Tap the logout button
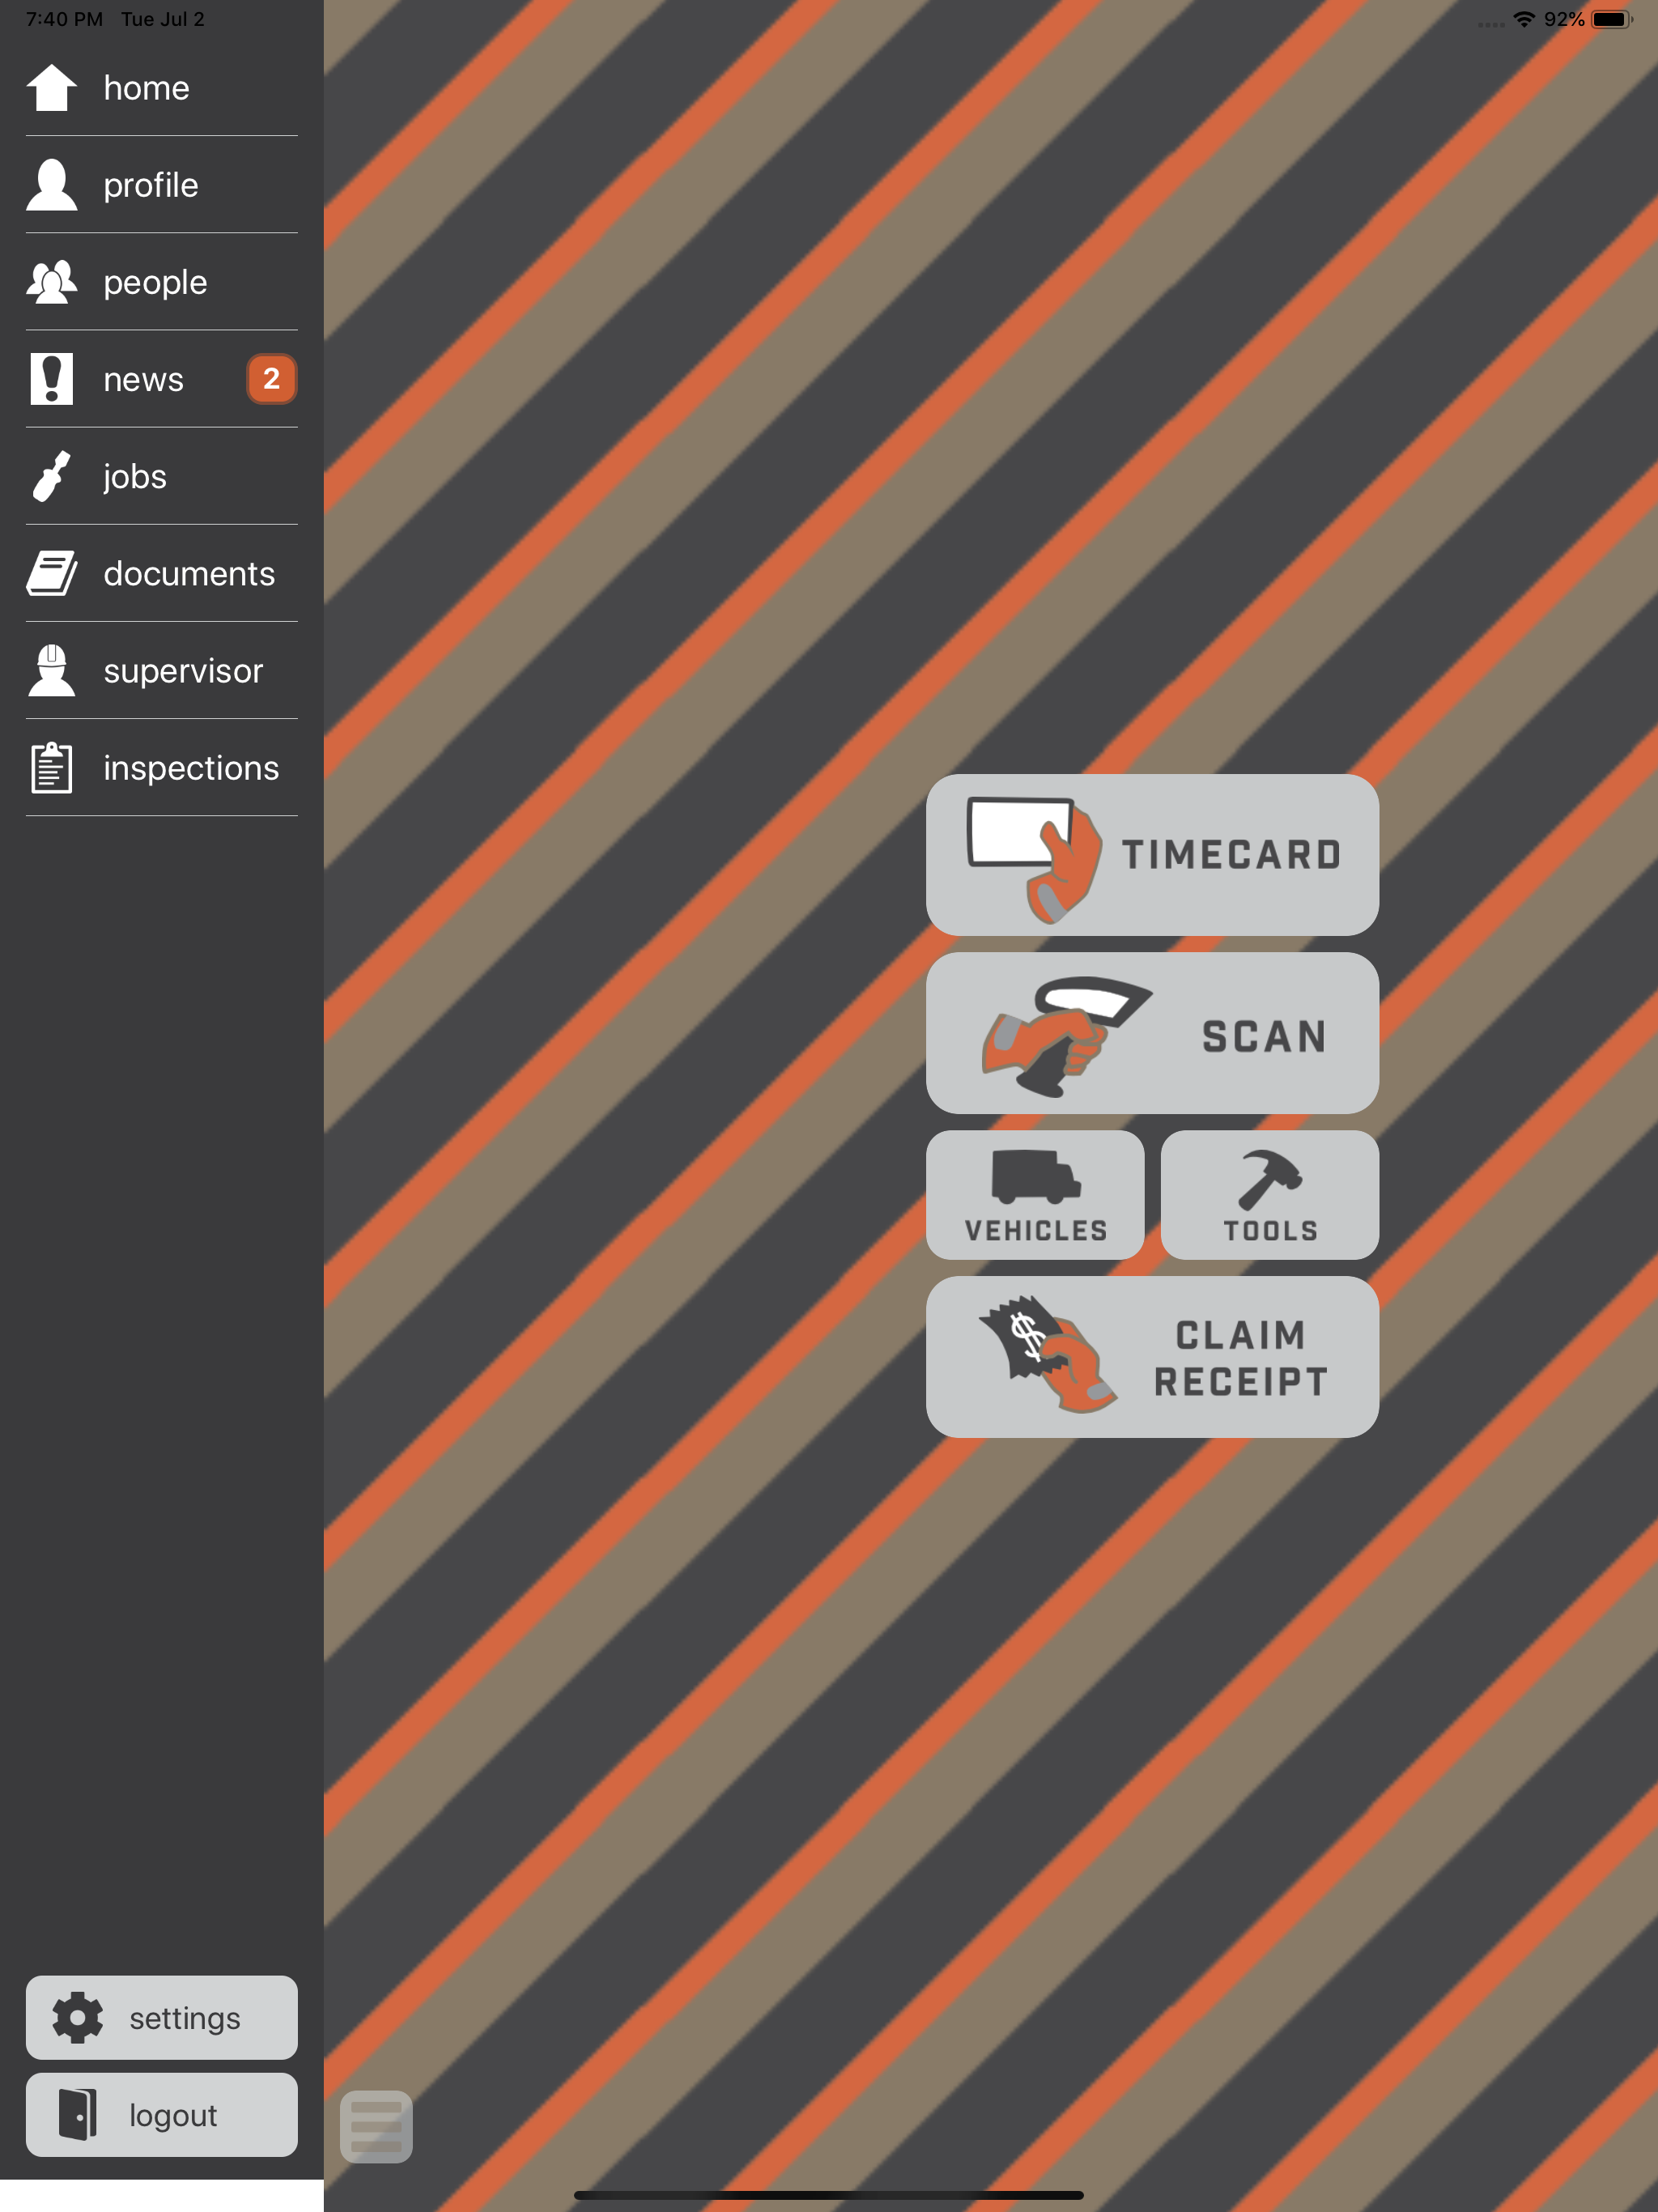Viewport: 1658px width, 2212px height. [x=162, y=2114]
